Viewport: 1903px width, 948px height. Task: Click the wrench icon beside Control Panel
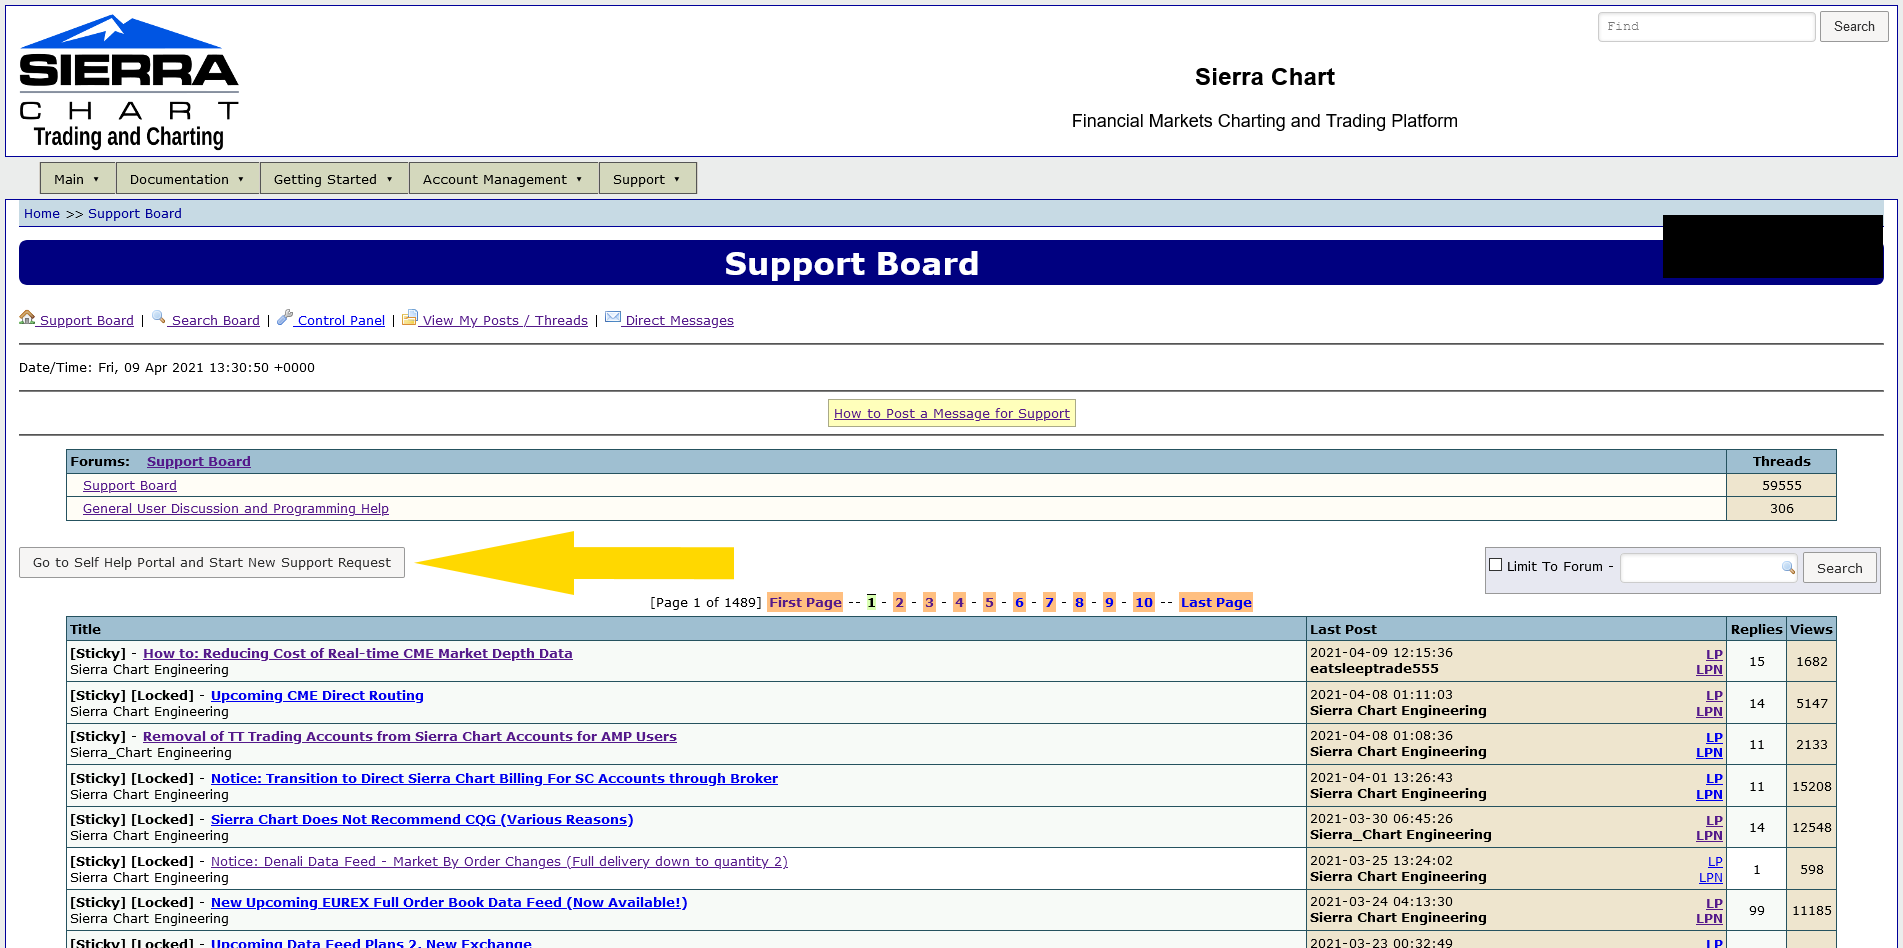[x=285, y=317]
